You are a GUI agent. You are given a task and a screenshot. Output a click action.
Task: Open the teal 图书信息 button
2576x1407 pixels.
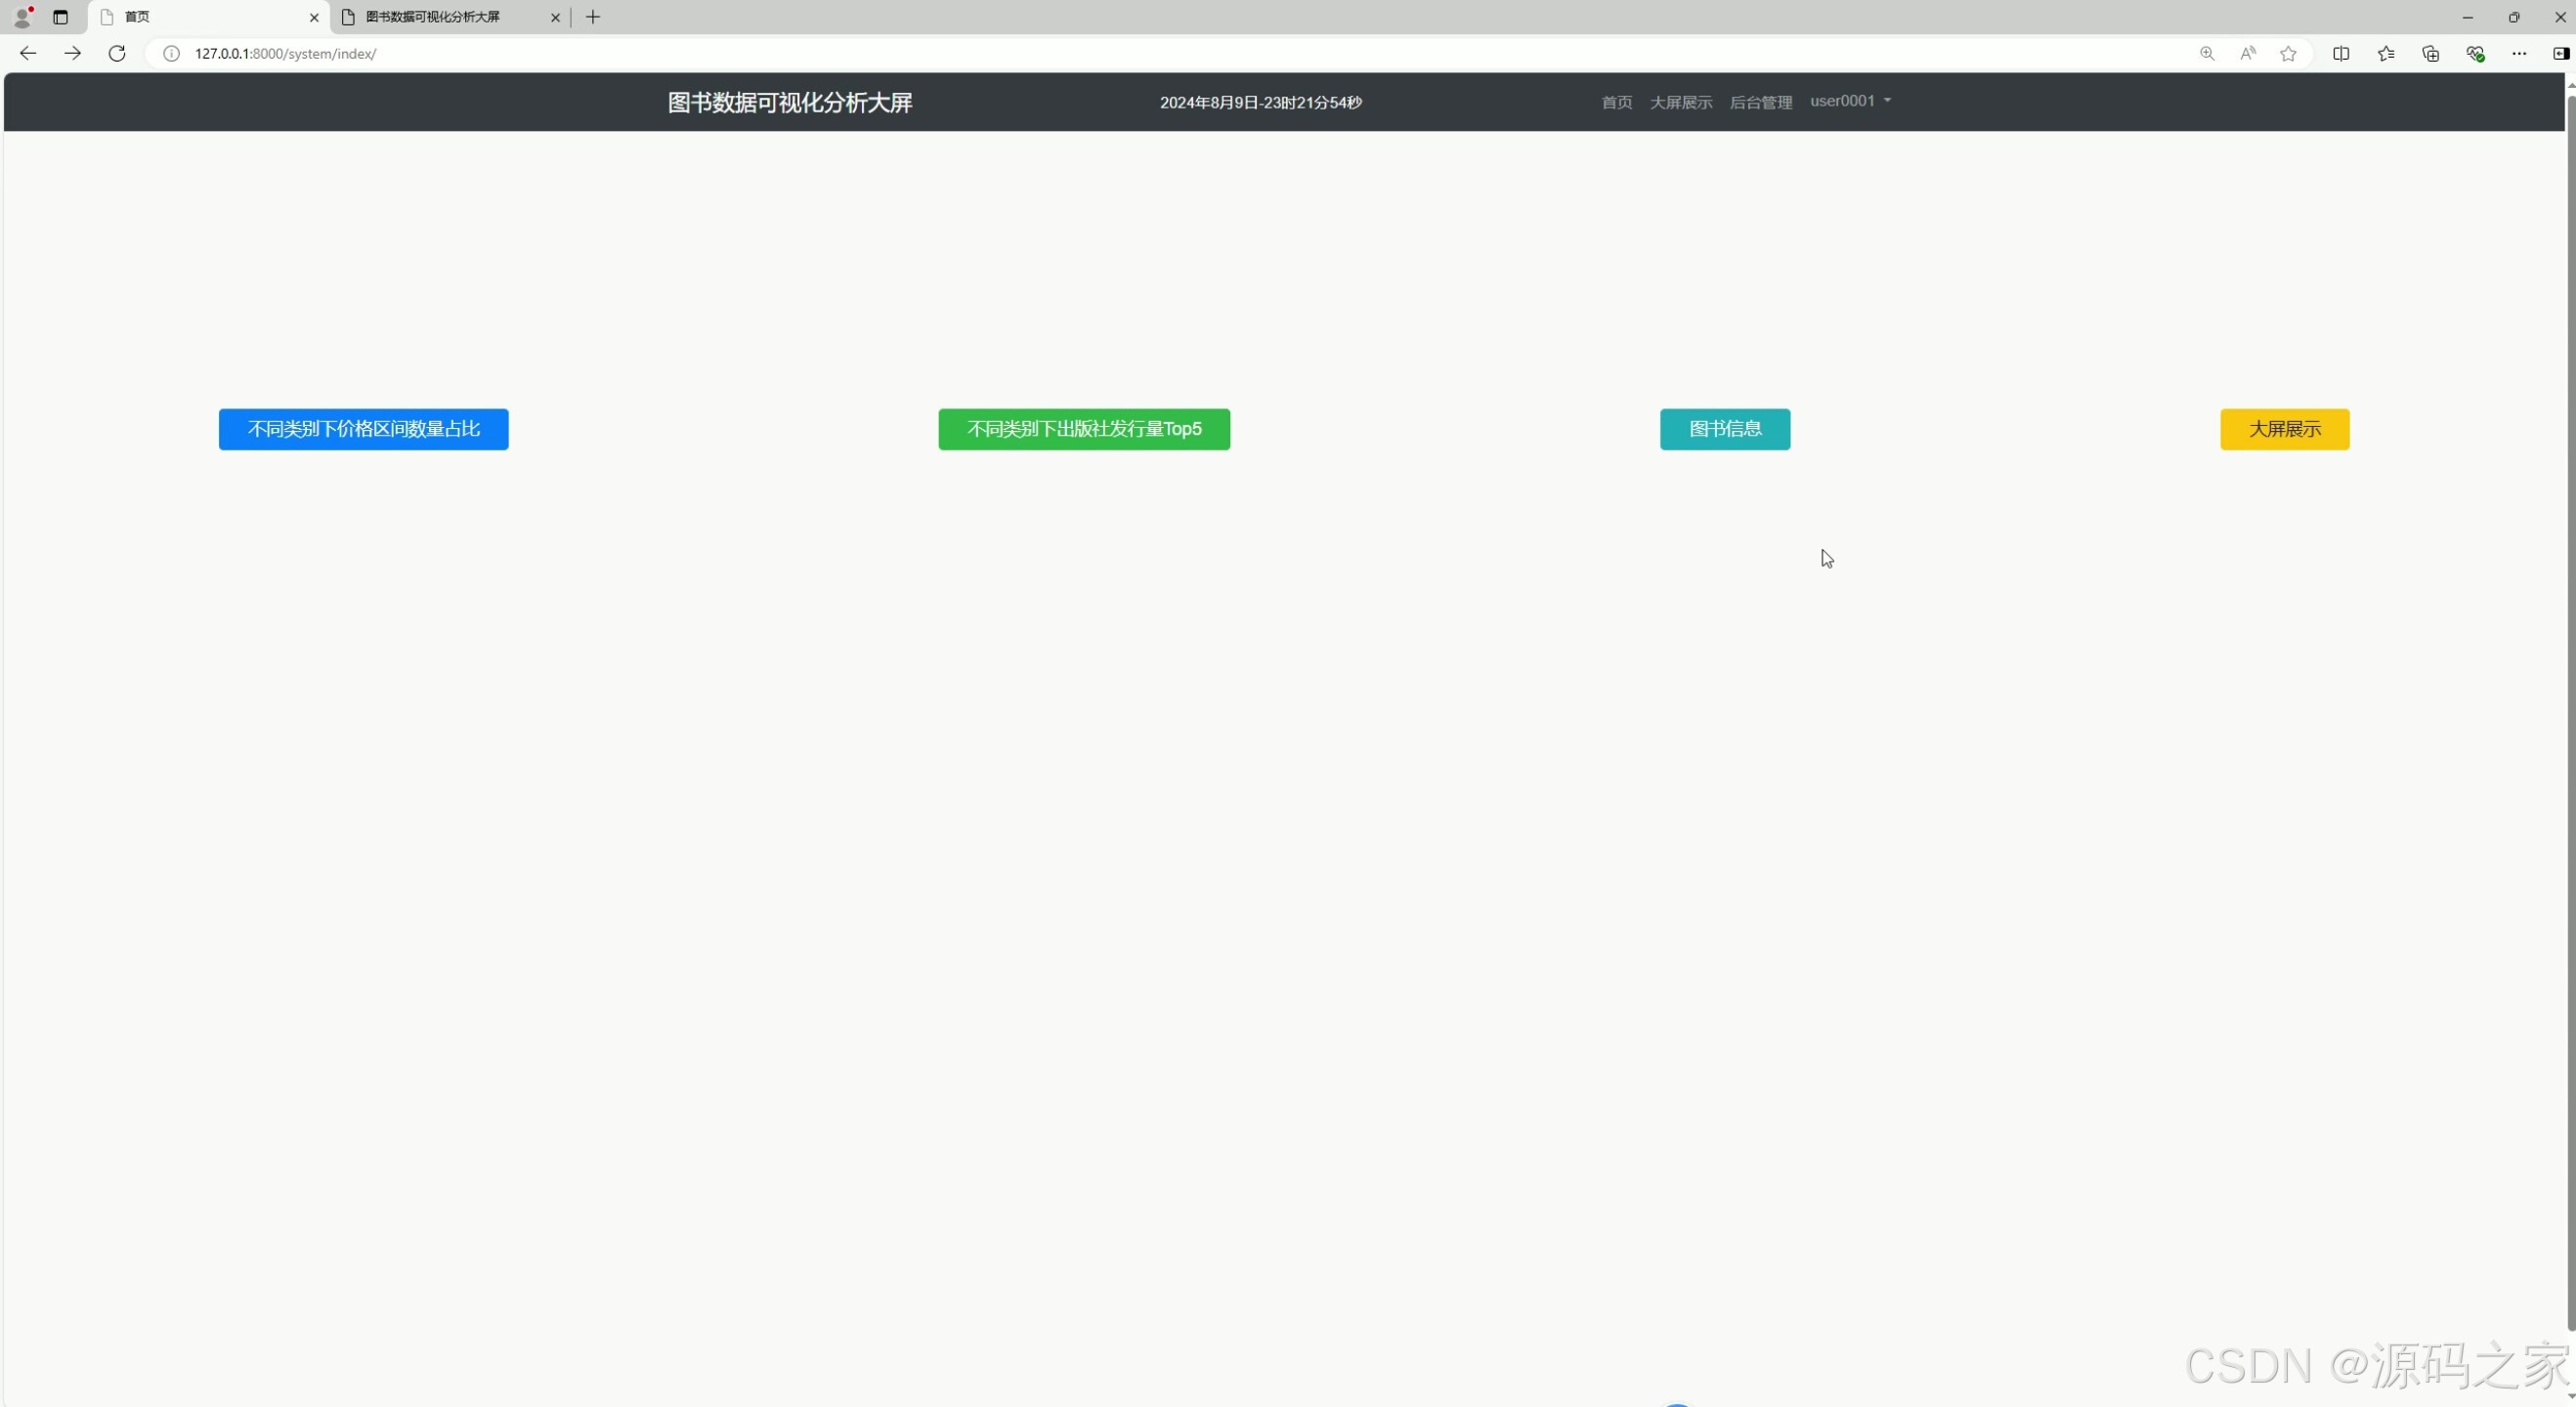coord(1724,429)
